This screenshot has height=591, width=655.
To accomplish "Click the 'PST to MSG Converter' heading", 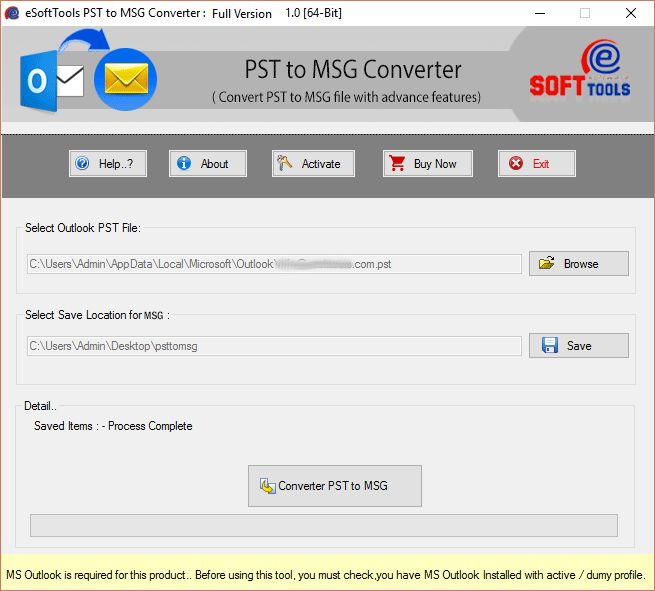I will pos(353,69).
